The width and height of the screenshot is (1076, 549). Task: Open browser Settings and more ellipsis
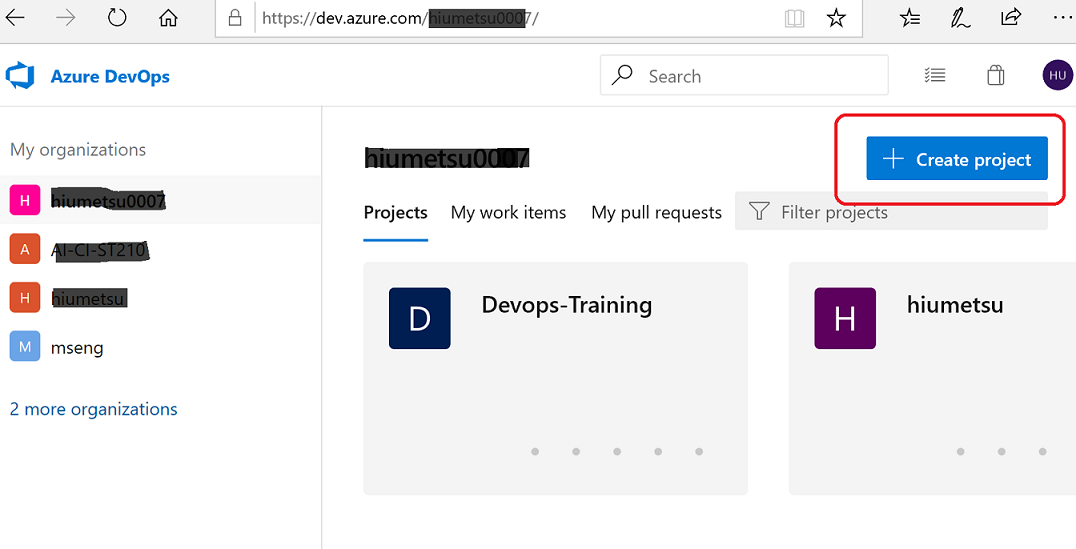(x=1062, y=18)
